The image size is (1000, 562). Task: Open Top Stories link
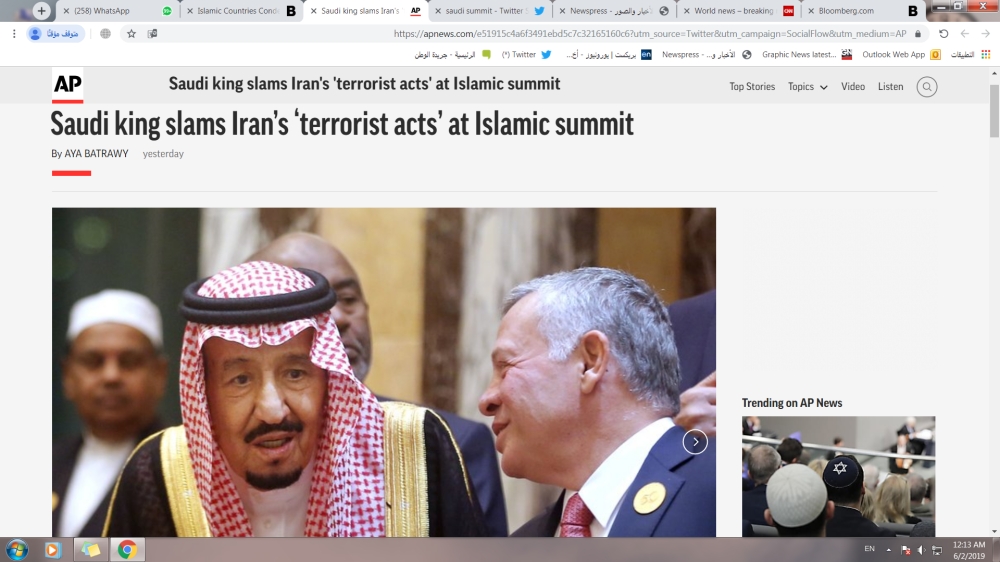point(752,87)
